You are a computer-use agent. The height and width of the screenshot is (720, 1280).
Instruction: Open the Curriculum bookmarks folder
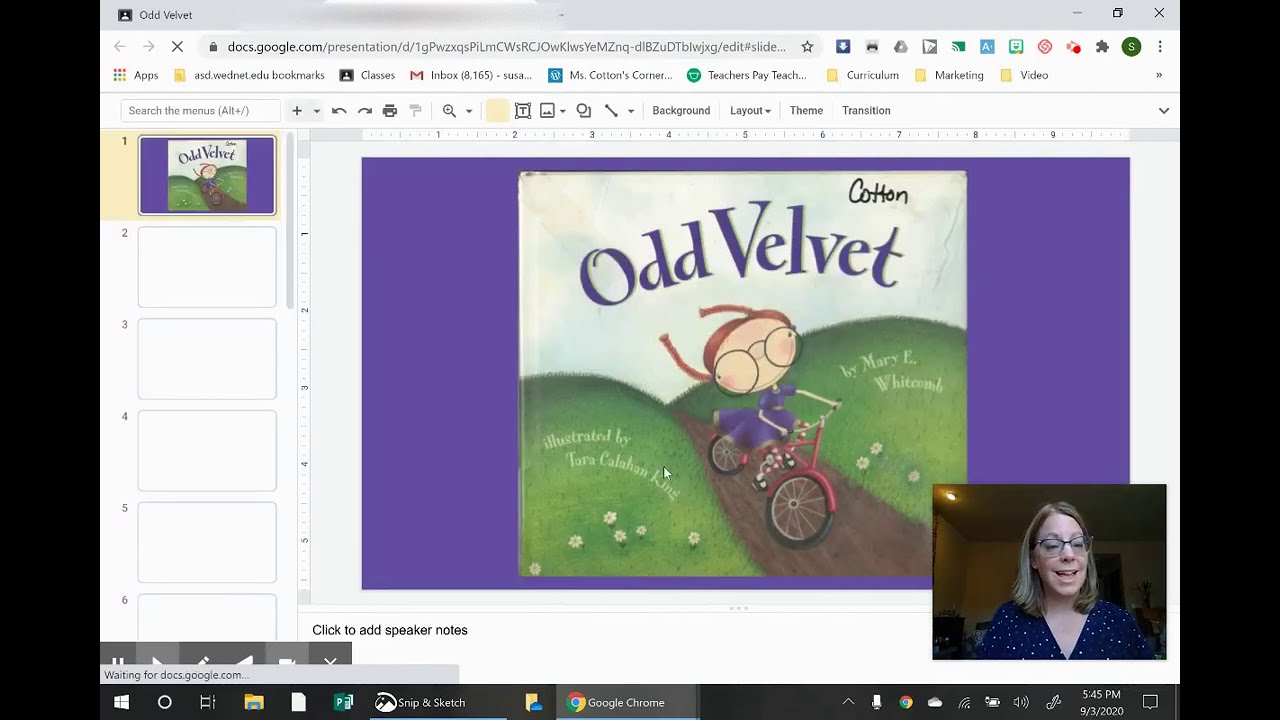pos(863,75)
